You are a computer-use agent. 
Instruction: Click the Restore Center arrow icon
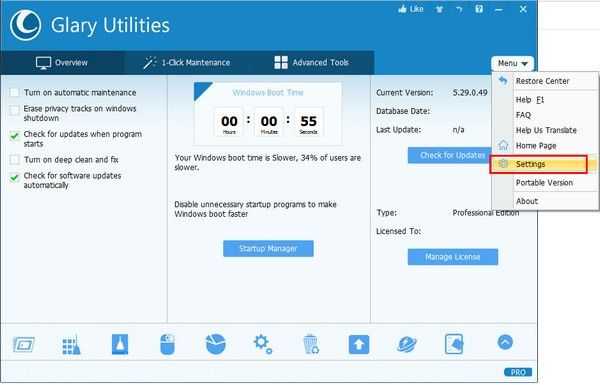pos(503,80)
